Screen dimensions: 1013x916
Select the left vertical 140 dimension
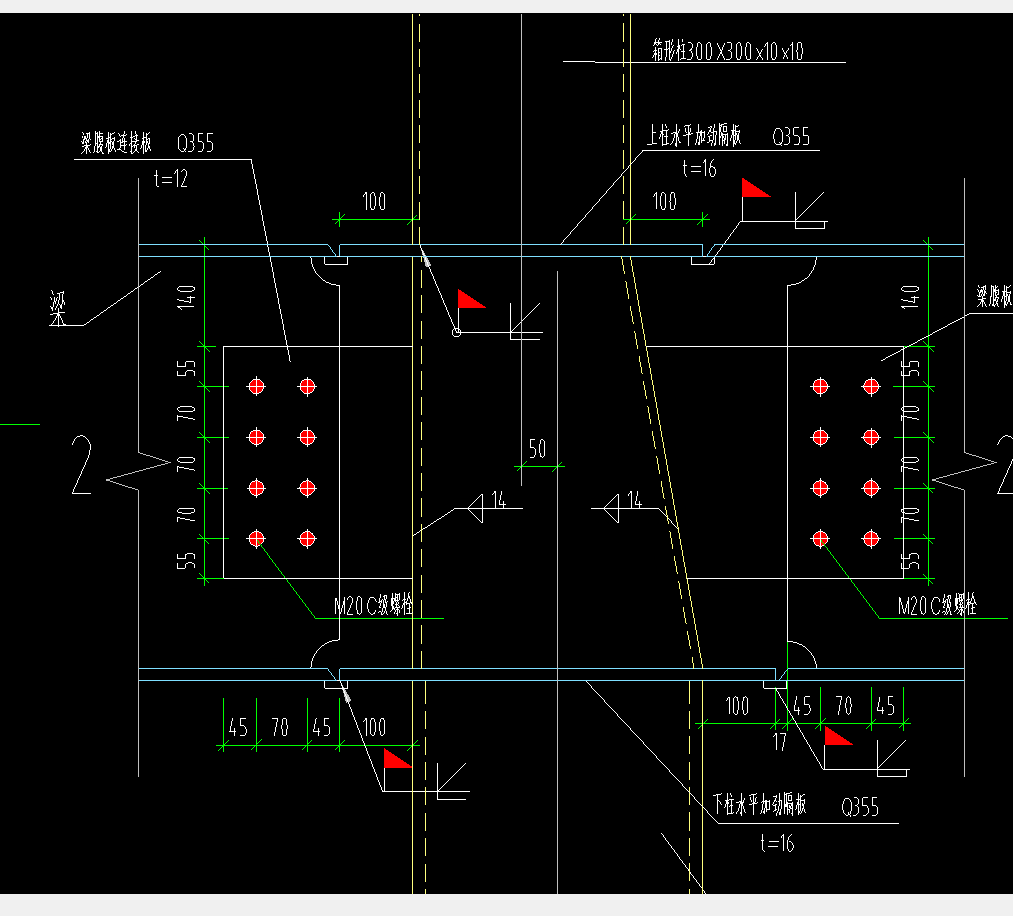coord(187,297)
